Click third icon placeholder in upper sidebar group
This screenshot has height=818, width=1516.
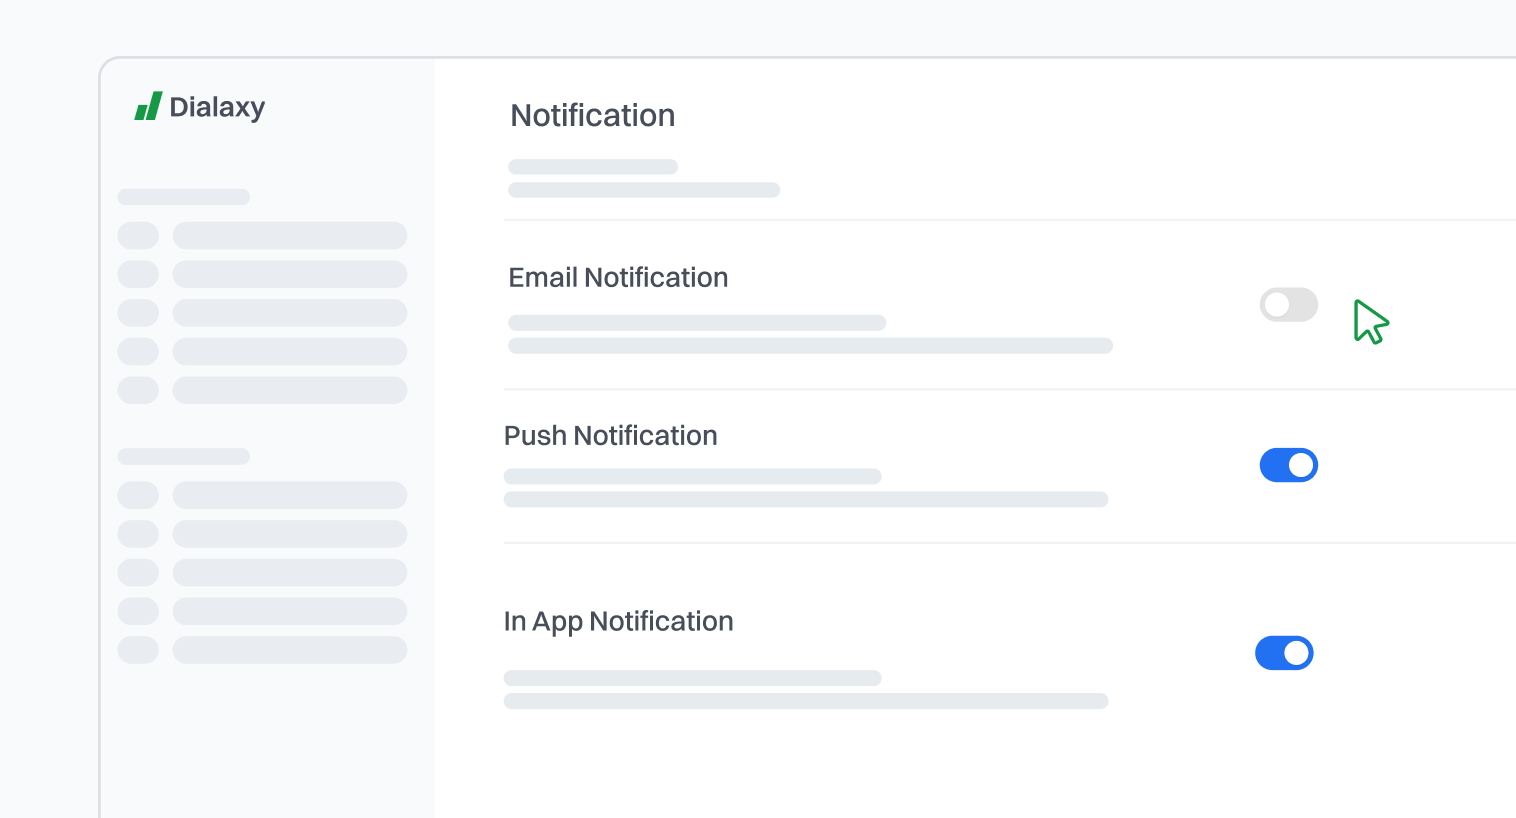(x=138, y=313)
